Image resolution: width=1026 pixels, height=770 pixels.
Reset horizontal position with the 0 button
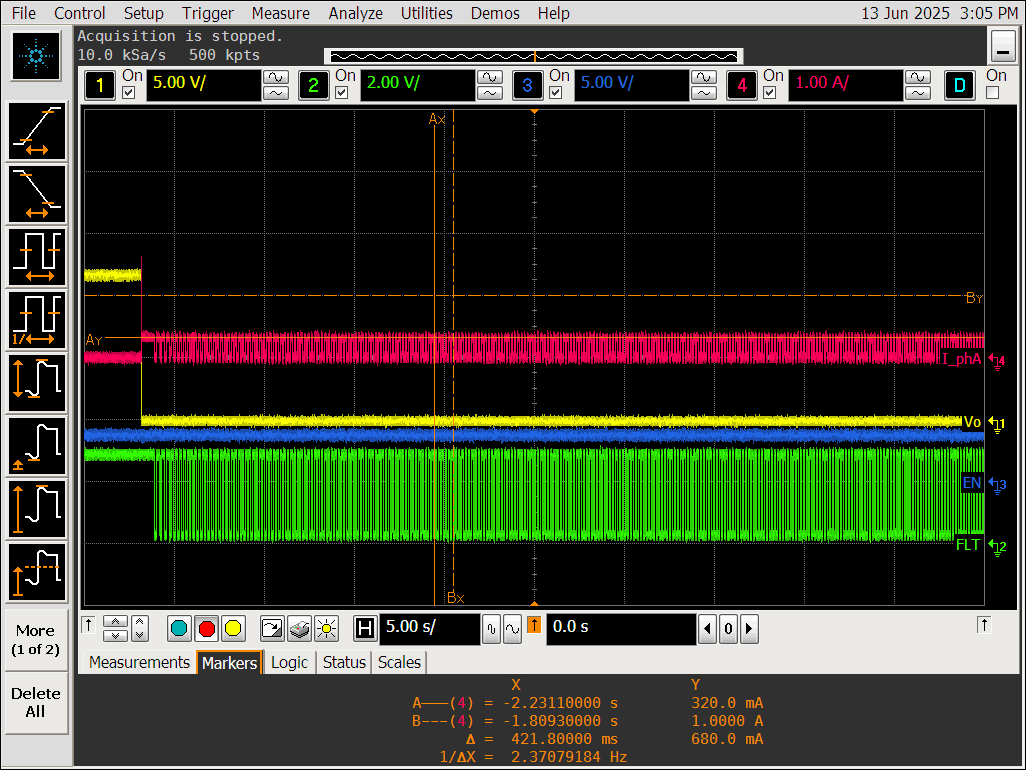728,629
